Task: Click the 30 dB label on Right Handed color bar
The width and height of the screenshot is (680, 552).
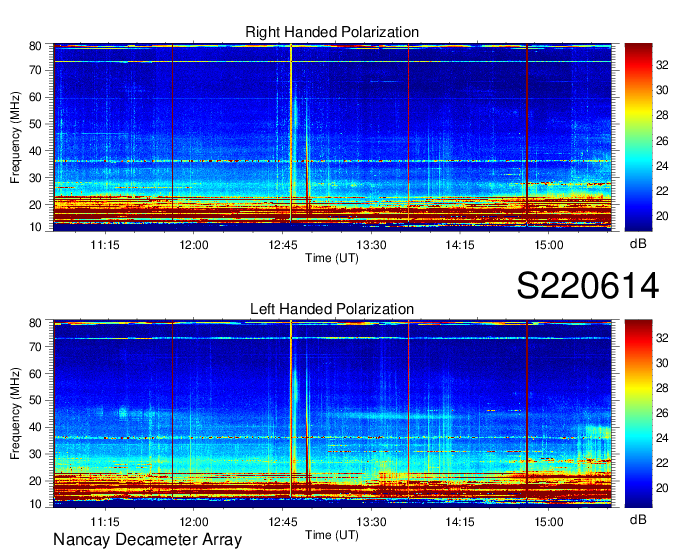Action: pos(662,90)
